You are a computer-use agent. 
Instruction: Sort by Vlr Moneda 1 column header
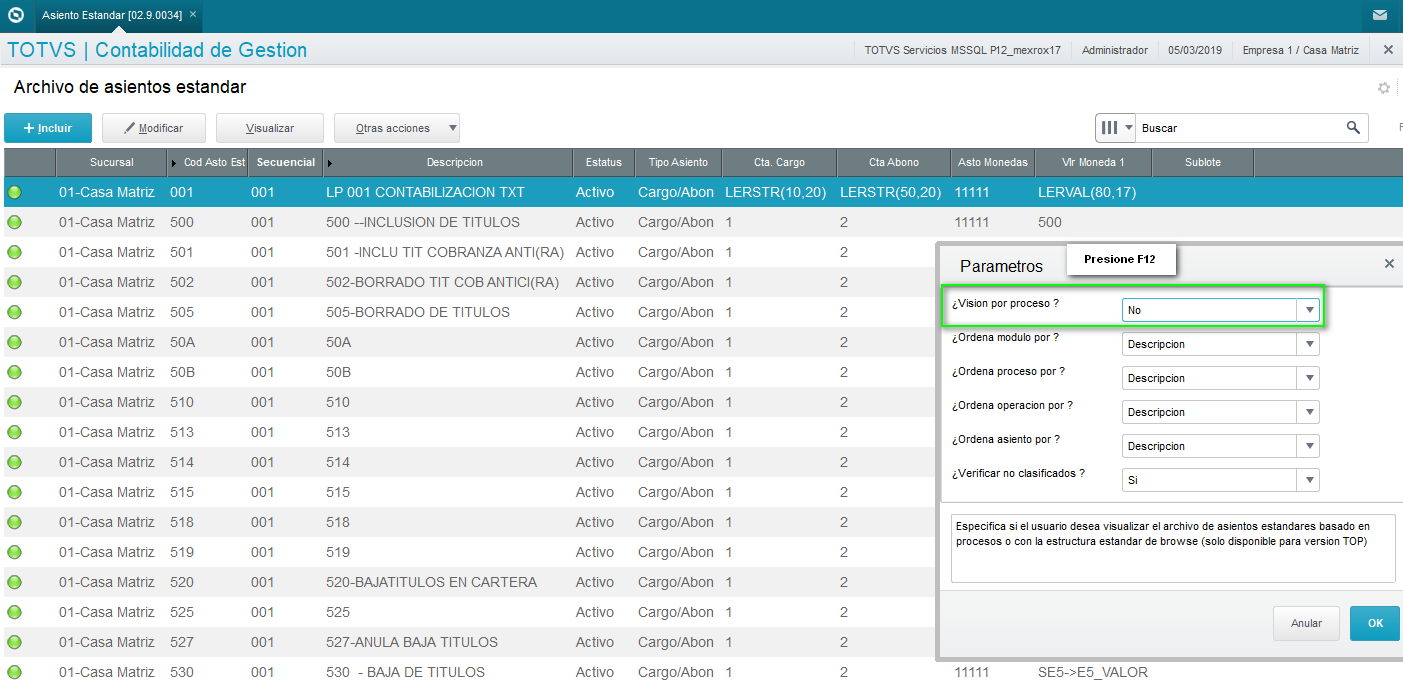tap(1093, 162)
